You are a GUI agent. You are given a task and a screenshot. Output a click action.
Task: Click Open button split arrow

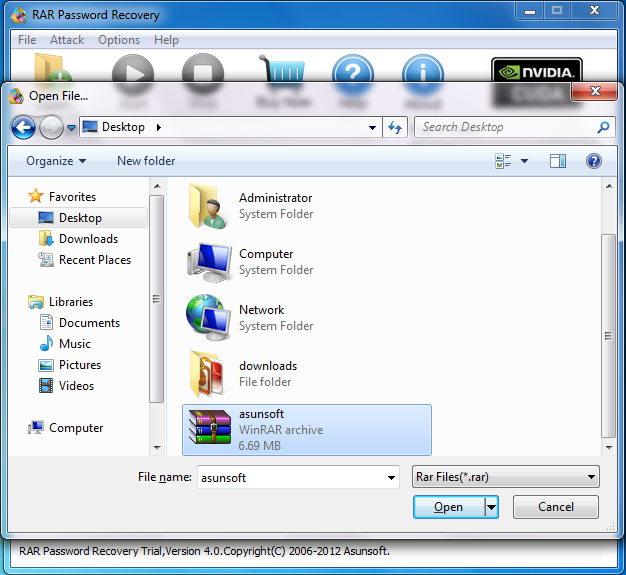pos(491,507)
